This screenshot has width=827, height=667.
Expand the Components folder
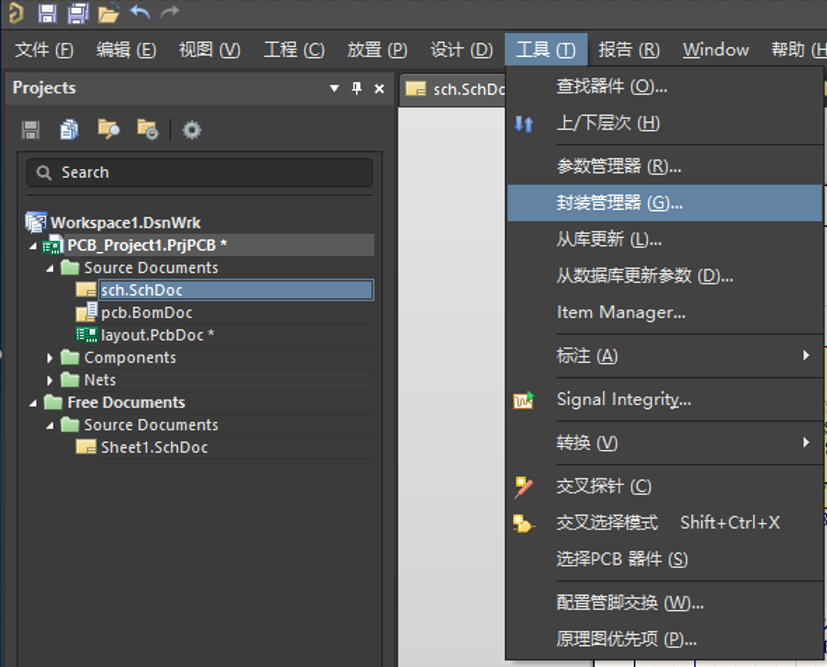coord(50,358)
